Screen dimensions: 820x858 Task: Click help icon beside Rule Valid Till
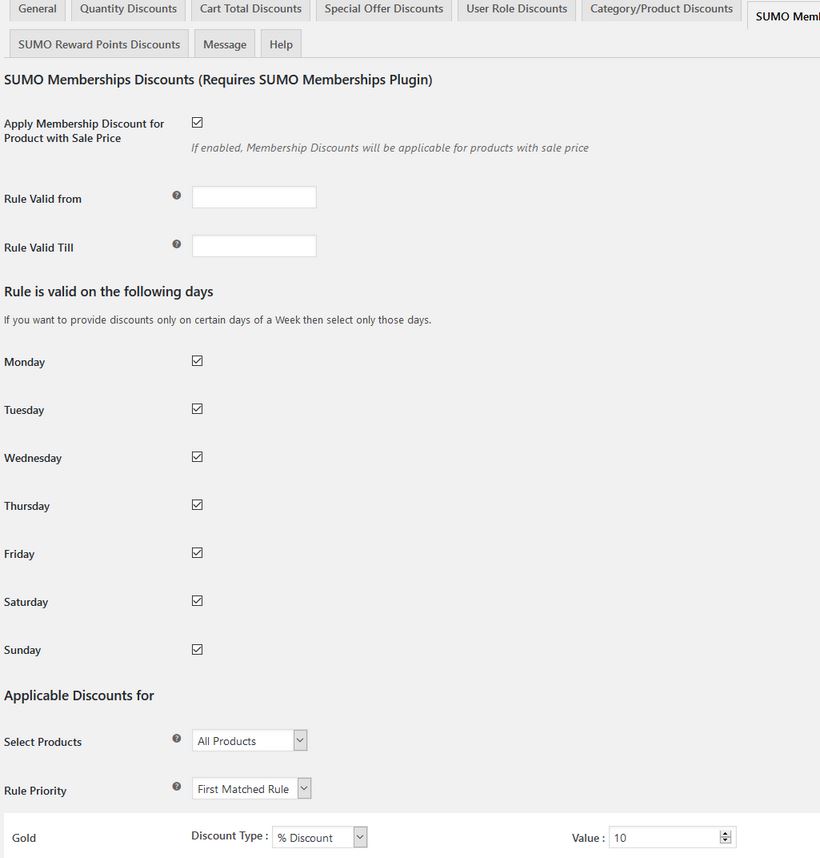pyautogui.click(x=176, y=244)
